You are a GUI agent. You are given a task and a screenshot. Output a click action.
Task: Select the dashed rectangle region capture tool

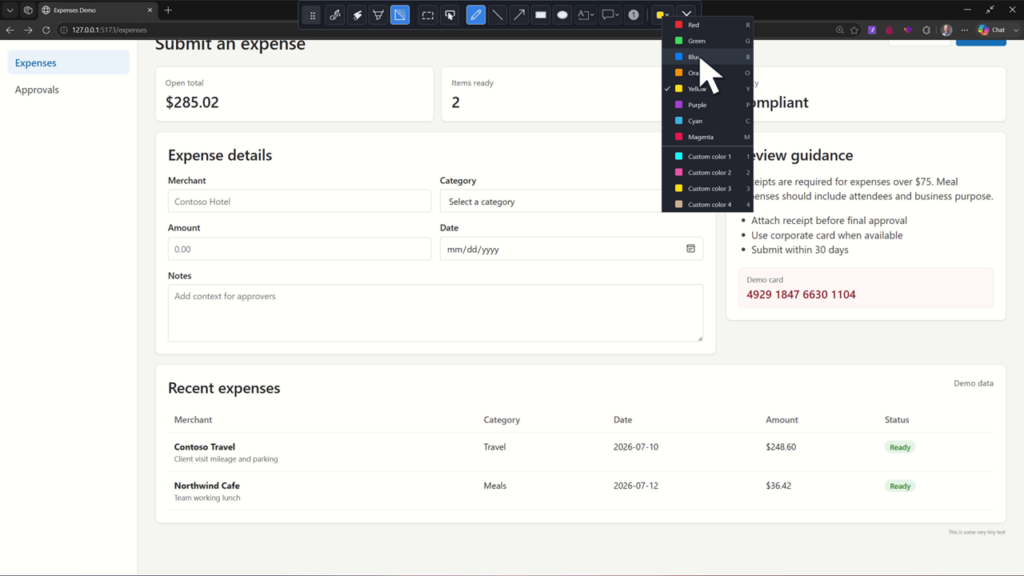pos(428,15)
